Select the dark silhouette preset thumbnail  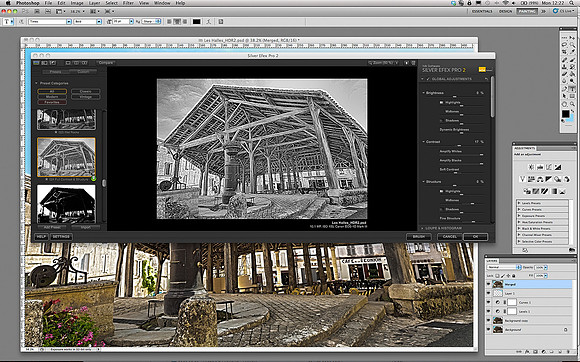[66, 204]
